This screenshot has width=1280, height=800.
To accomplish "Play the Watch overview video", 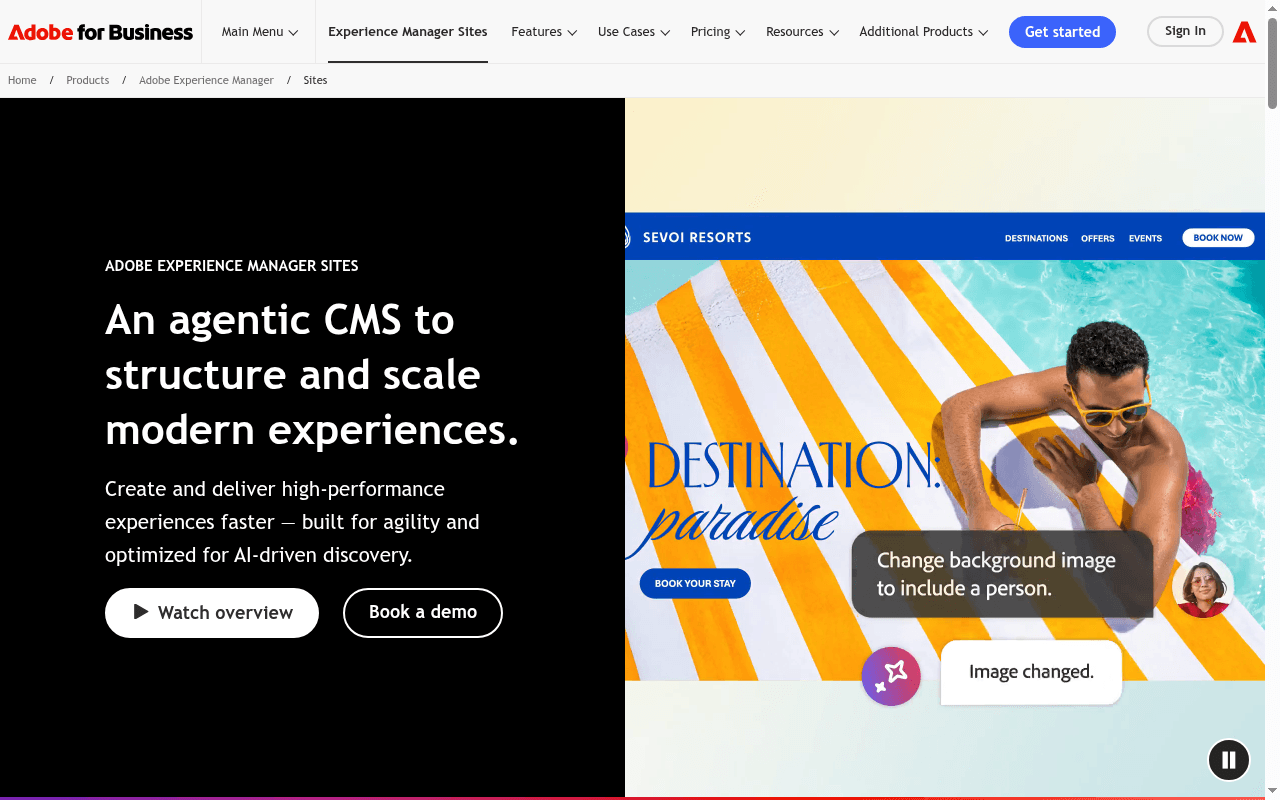I will pyautogui.click(x=212, y=613).
